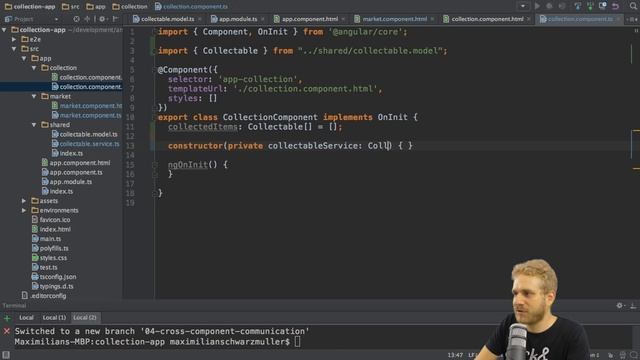Collapse the collection folder node
The image size is (640, 360).
[34, 68]
